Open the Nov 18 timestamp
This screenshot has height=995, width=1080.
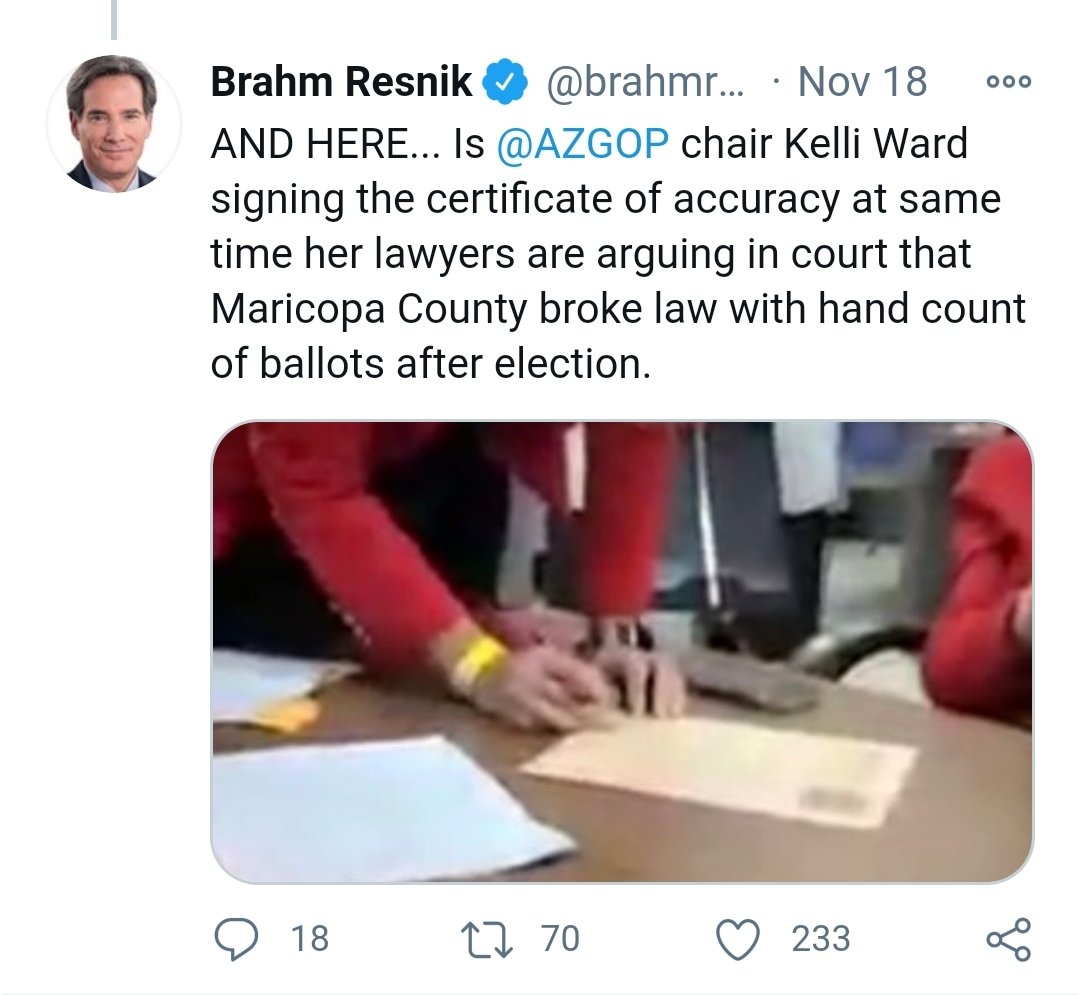click(862, 82)
